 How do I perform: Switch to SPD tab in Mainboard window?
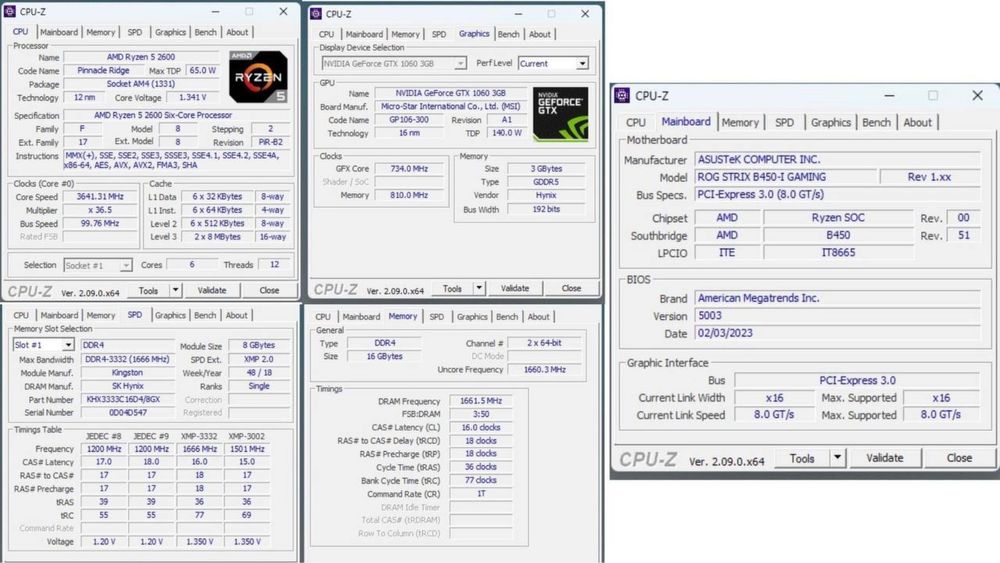tap(784, 122)
